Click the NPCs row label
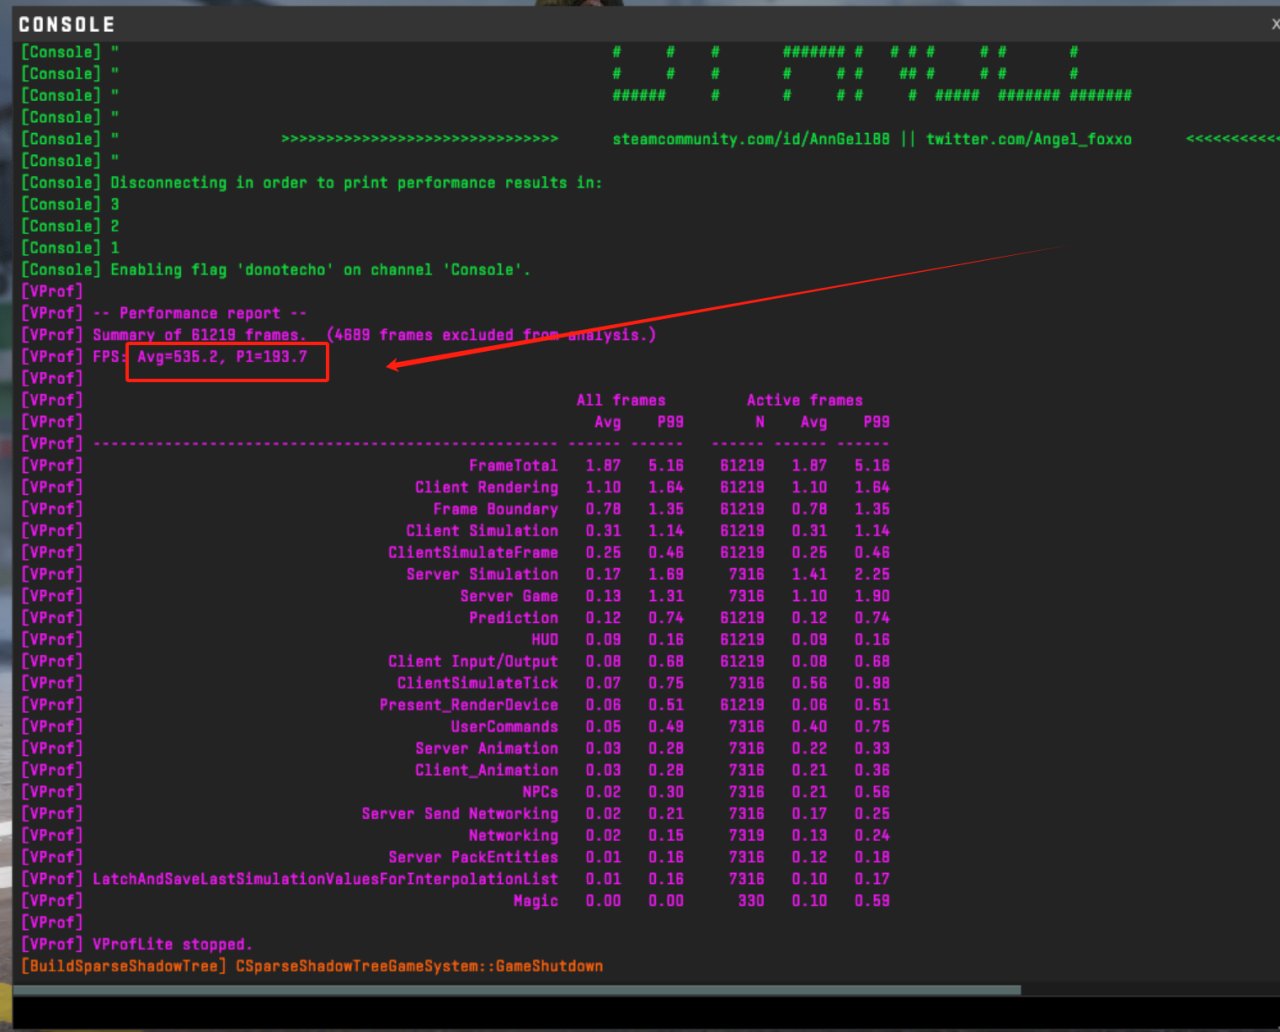Viewport: 1280px width, 1032px height. click(540, 792)
